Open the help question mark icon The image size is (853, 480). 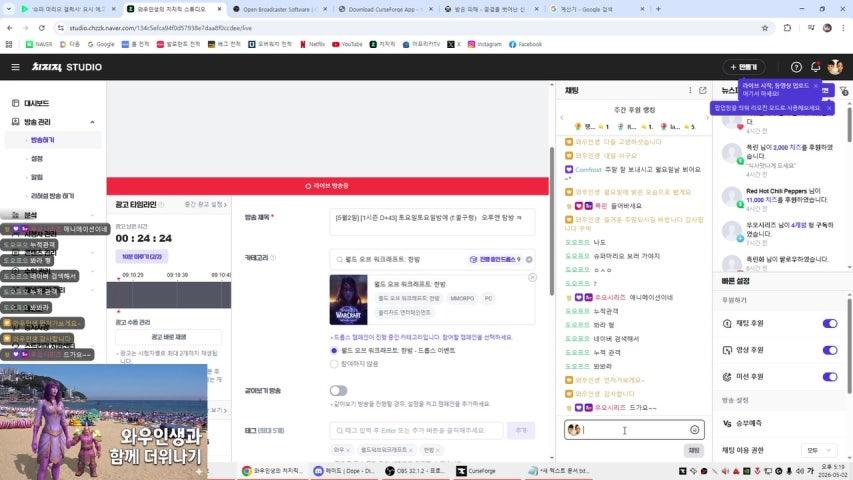click(x=796, y=67)
